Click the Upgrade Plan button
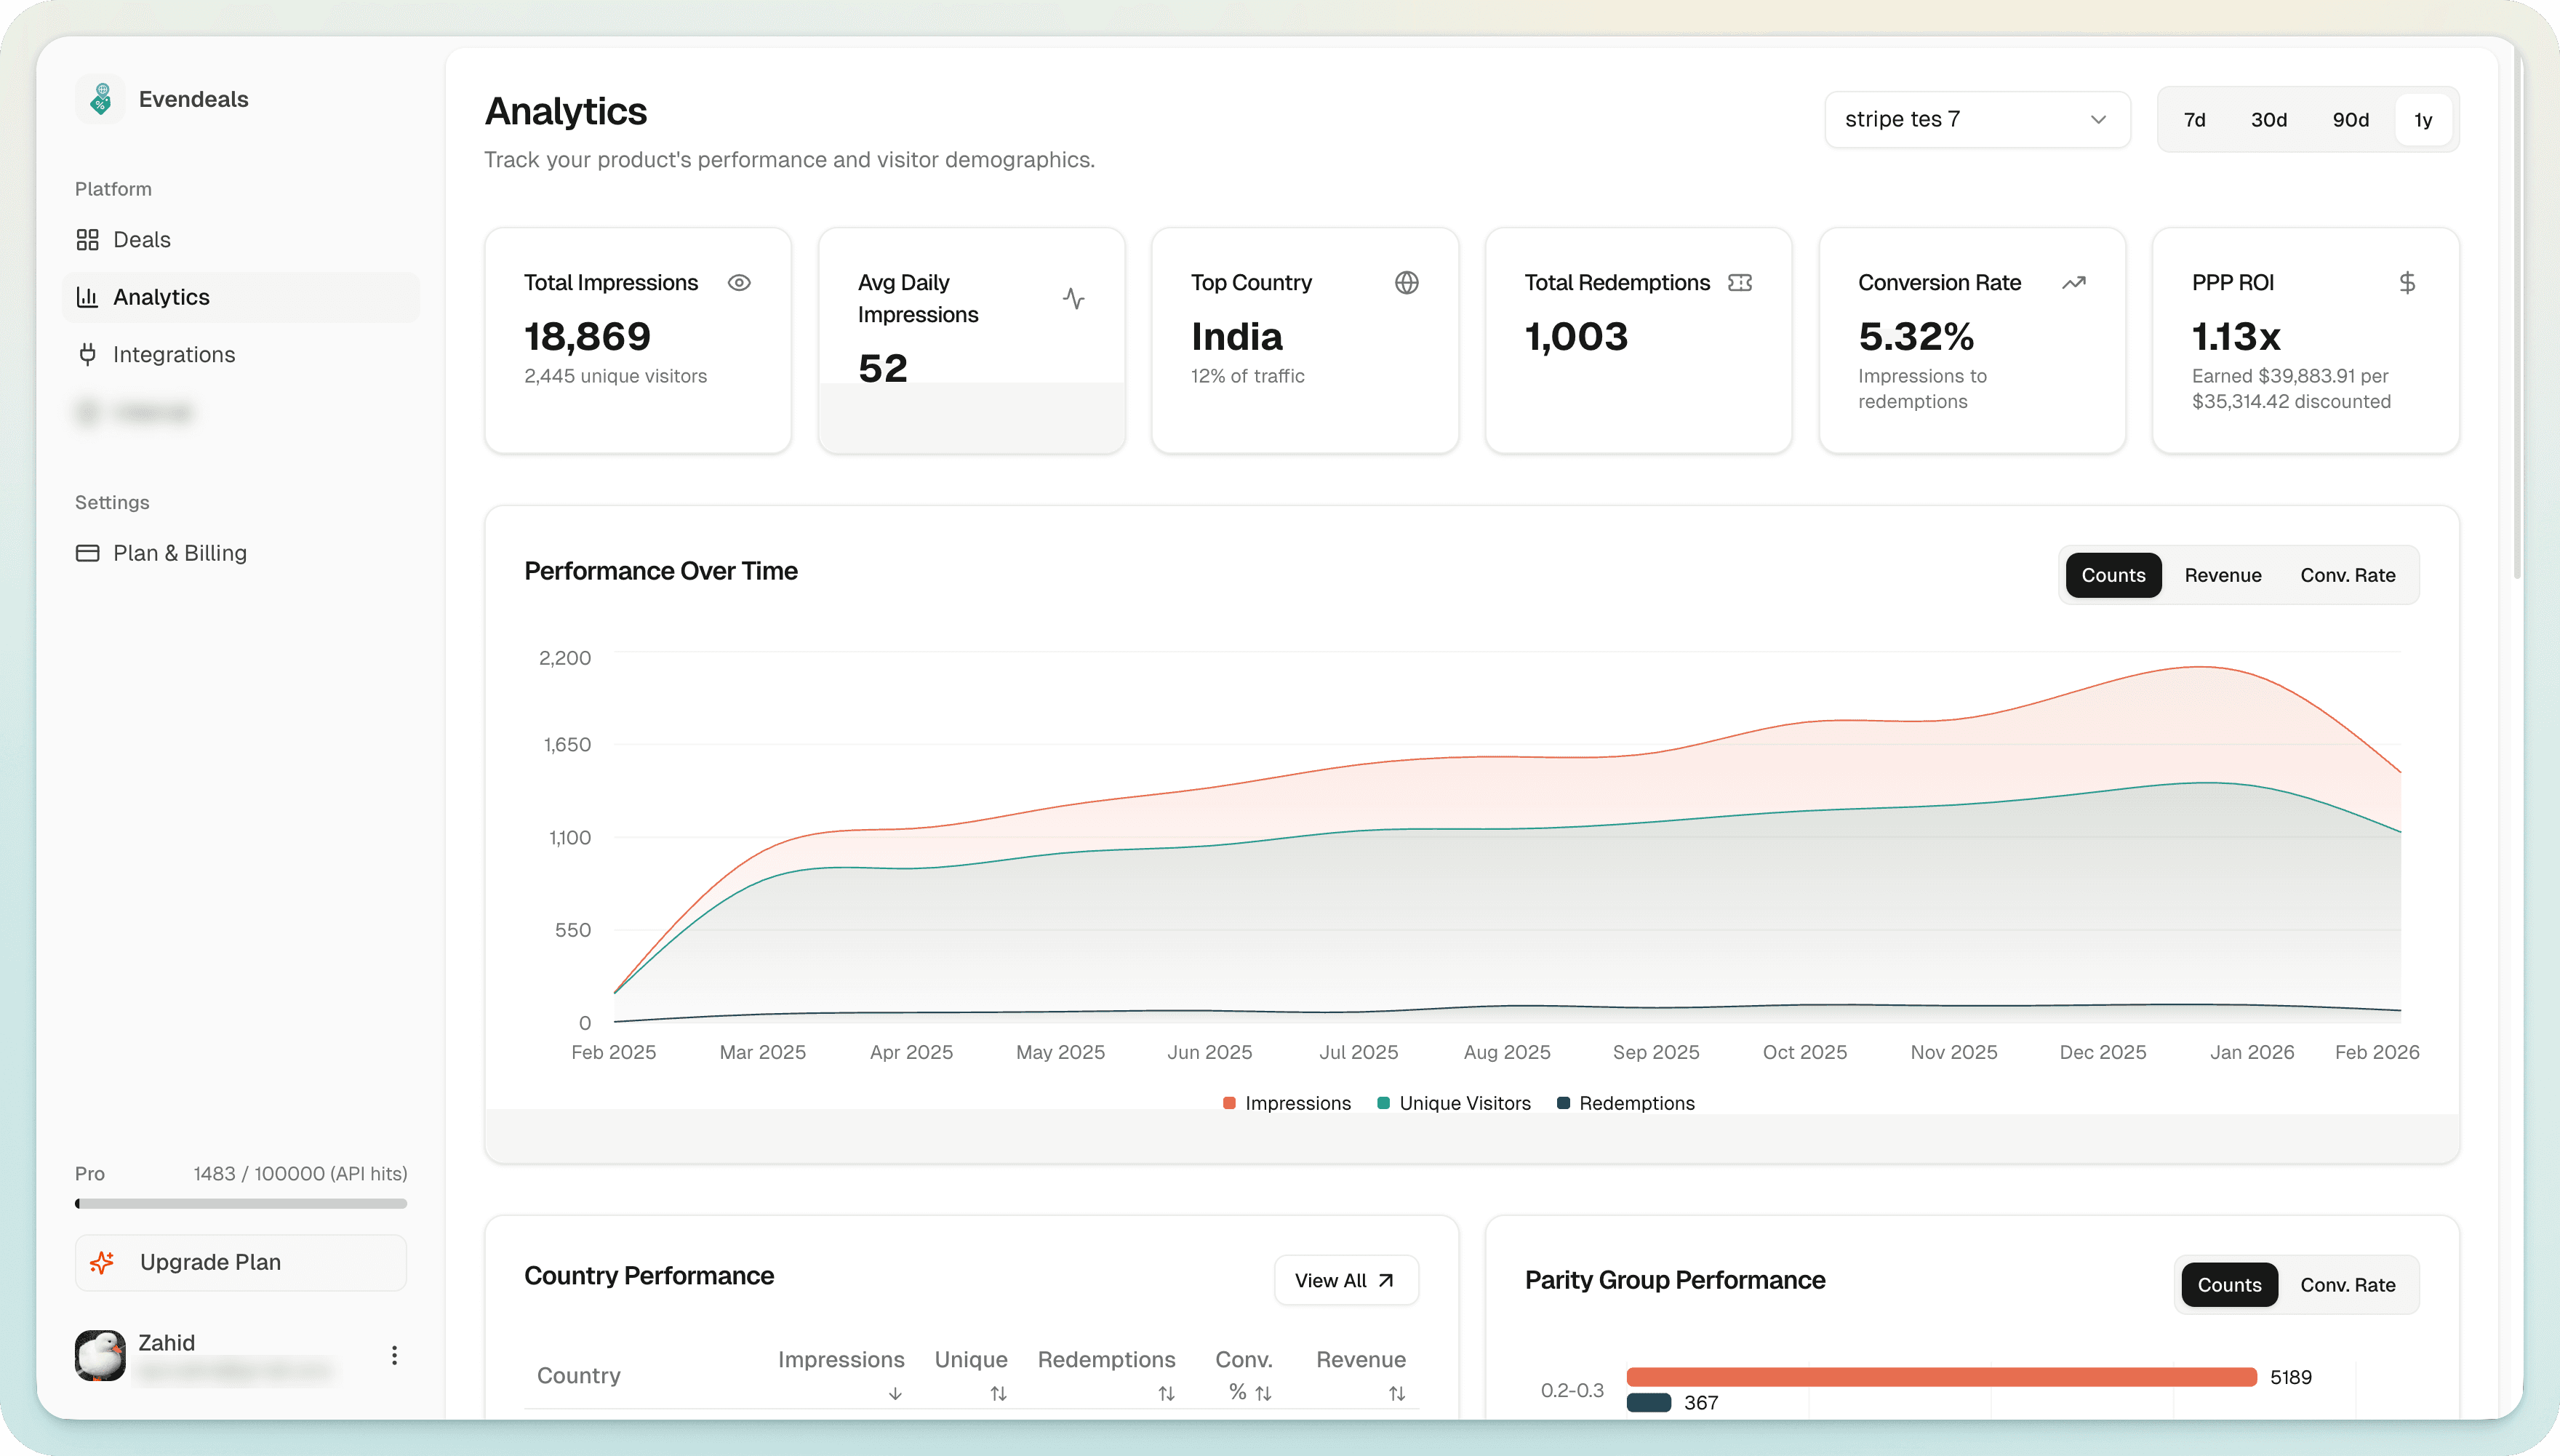 240,1262
